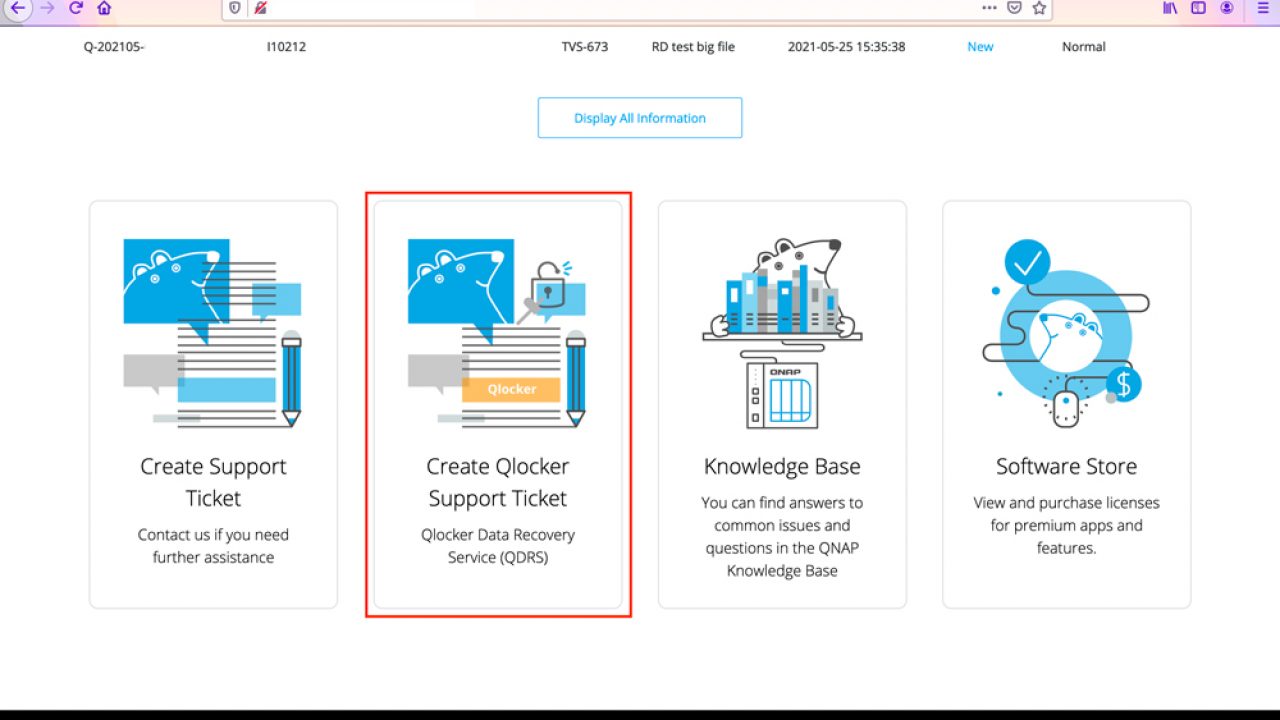Go back with the browser back arrow
This screenshot has width=1280, height=720.
[18, 8]
